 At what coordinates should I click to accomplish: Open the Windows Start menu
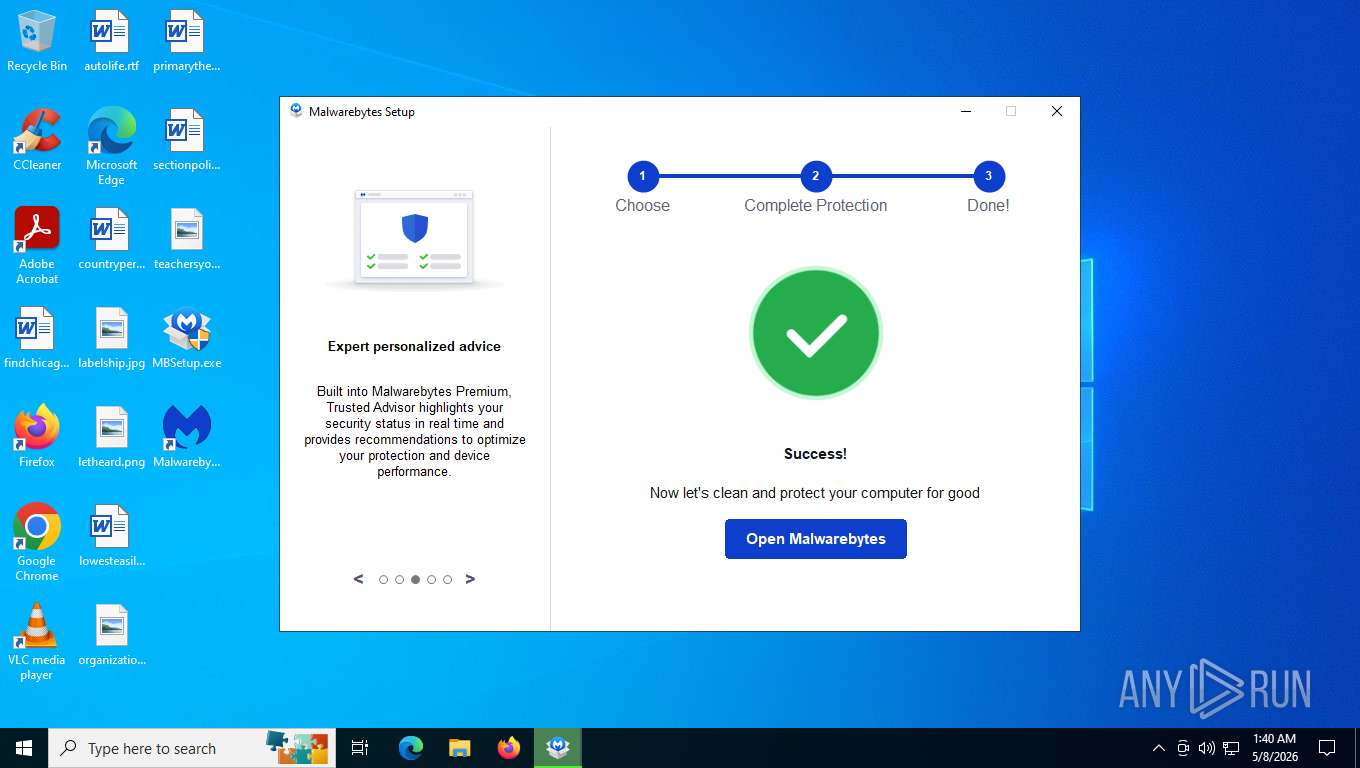(24, 748)
